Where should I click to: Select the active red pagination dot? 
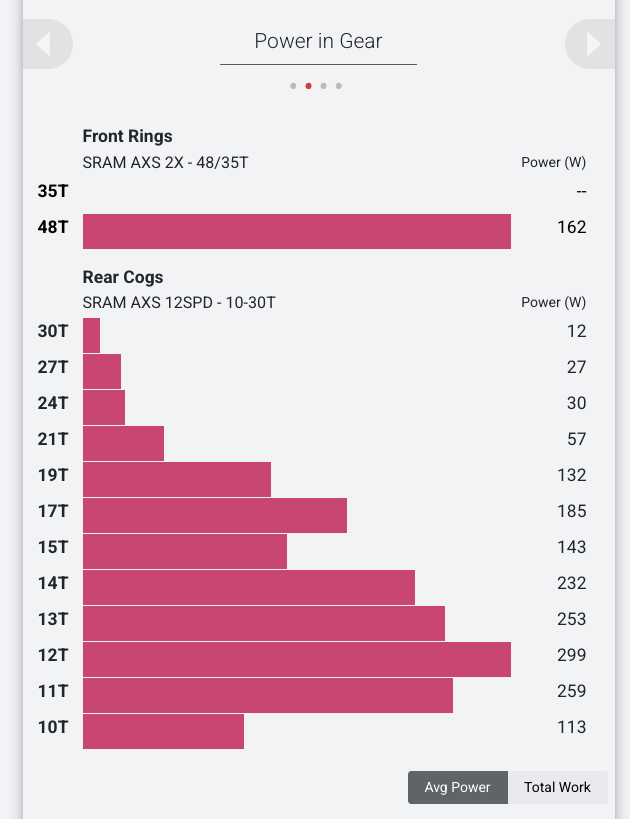[308, 86]
